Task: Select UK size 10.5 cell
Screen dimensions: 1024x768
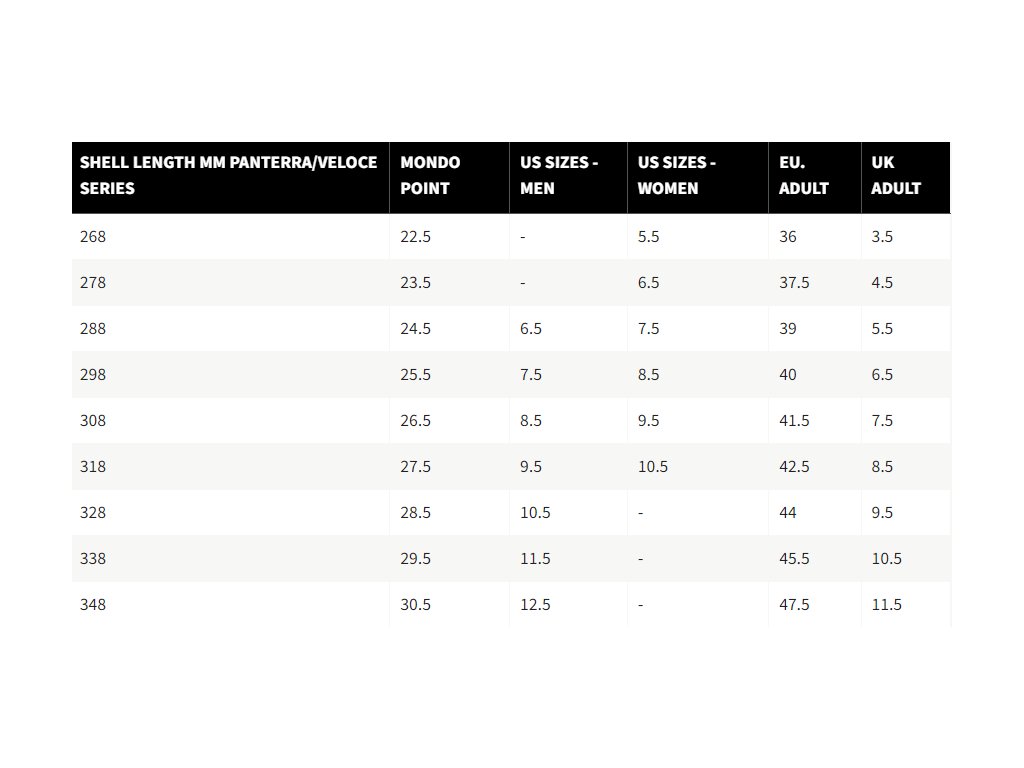Action: (886, 559)
